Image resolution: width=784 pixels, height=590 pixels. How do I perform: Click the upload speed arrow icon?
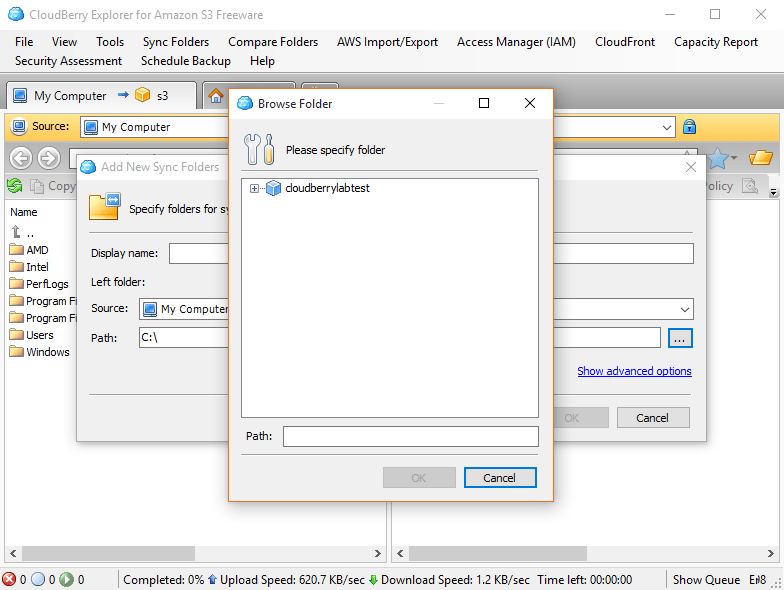(212, 580)
